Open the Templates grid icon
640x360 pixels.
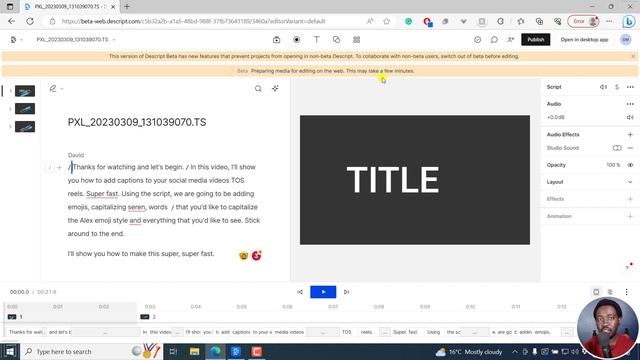(x=356, y=40)
